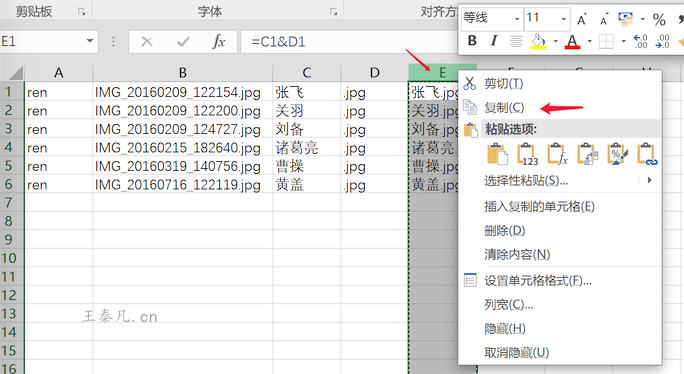The image size is (684, 374).
Task: Expand 选择性粘贴 submenu arrow
Action: tap(649, 180)
